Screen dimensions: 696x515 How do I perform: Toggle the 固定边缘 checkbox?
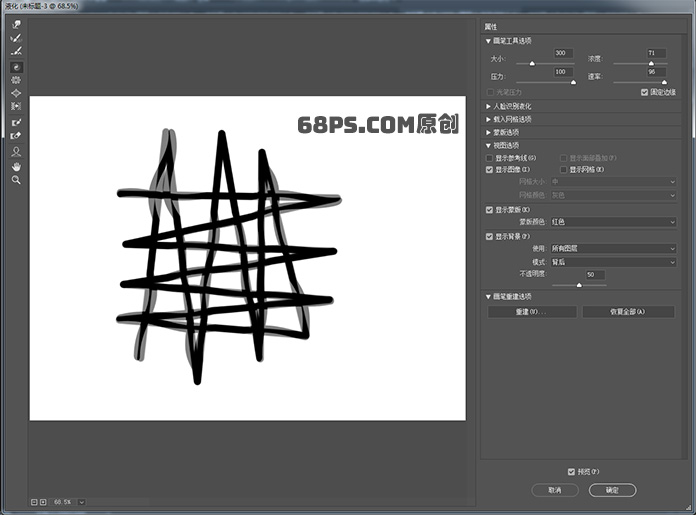pyautogui.click(x=645, y=92)
